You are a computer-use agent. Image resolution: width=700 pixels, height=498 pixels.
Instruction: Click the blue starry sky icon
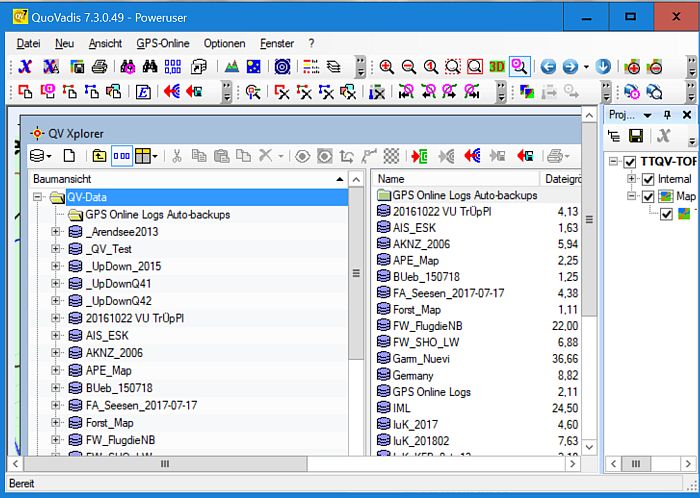pyautogui.click(x=254, y=67)
